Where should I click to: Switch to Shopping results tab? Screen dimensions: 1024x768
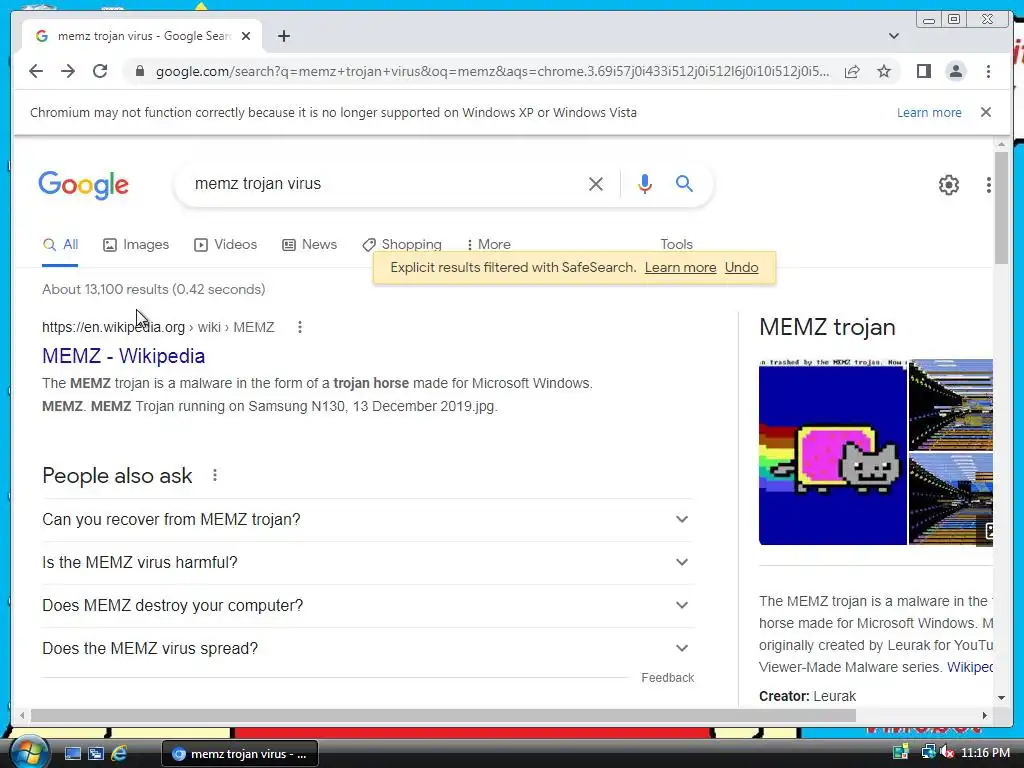point(402,245)
